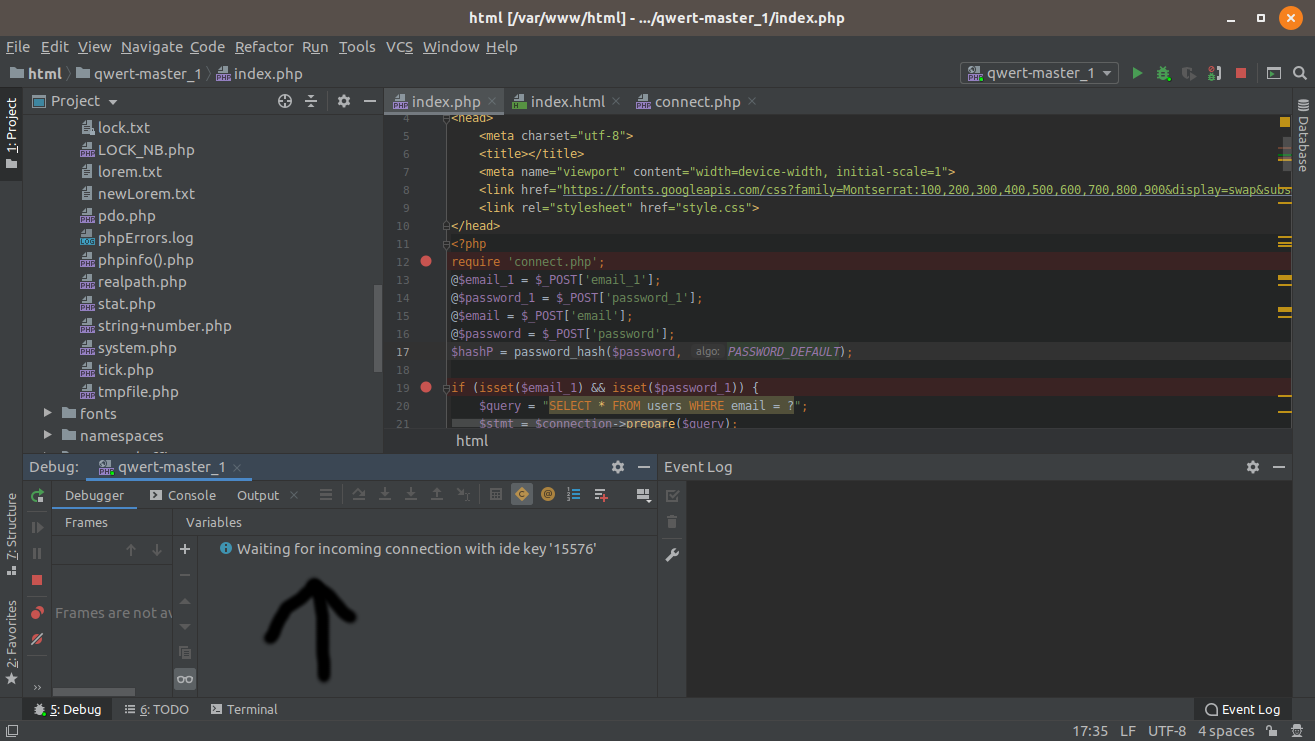Add a new watch with the plus icon

[185, 549]
